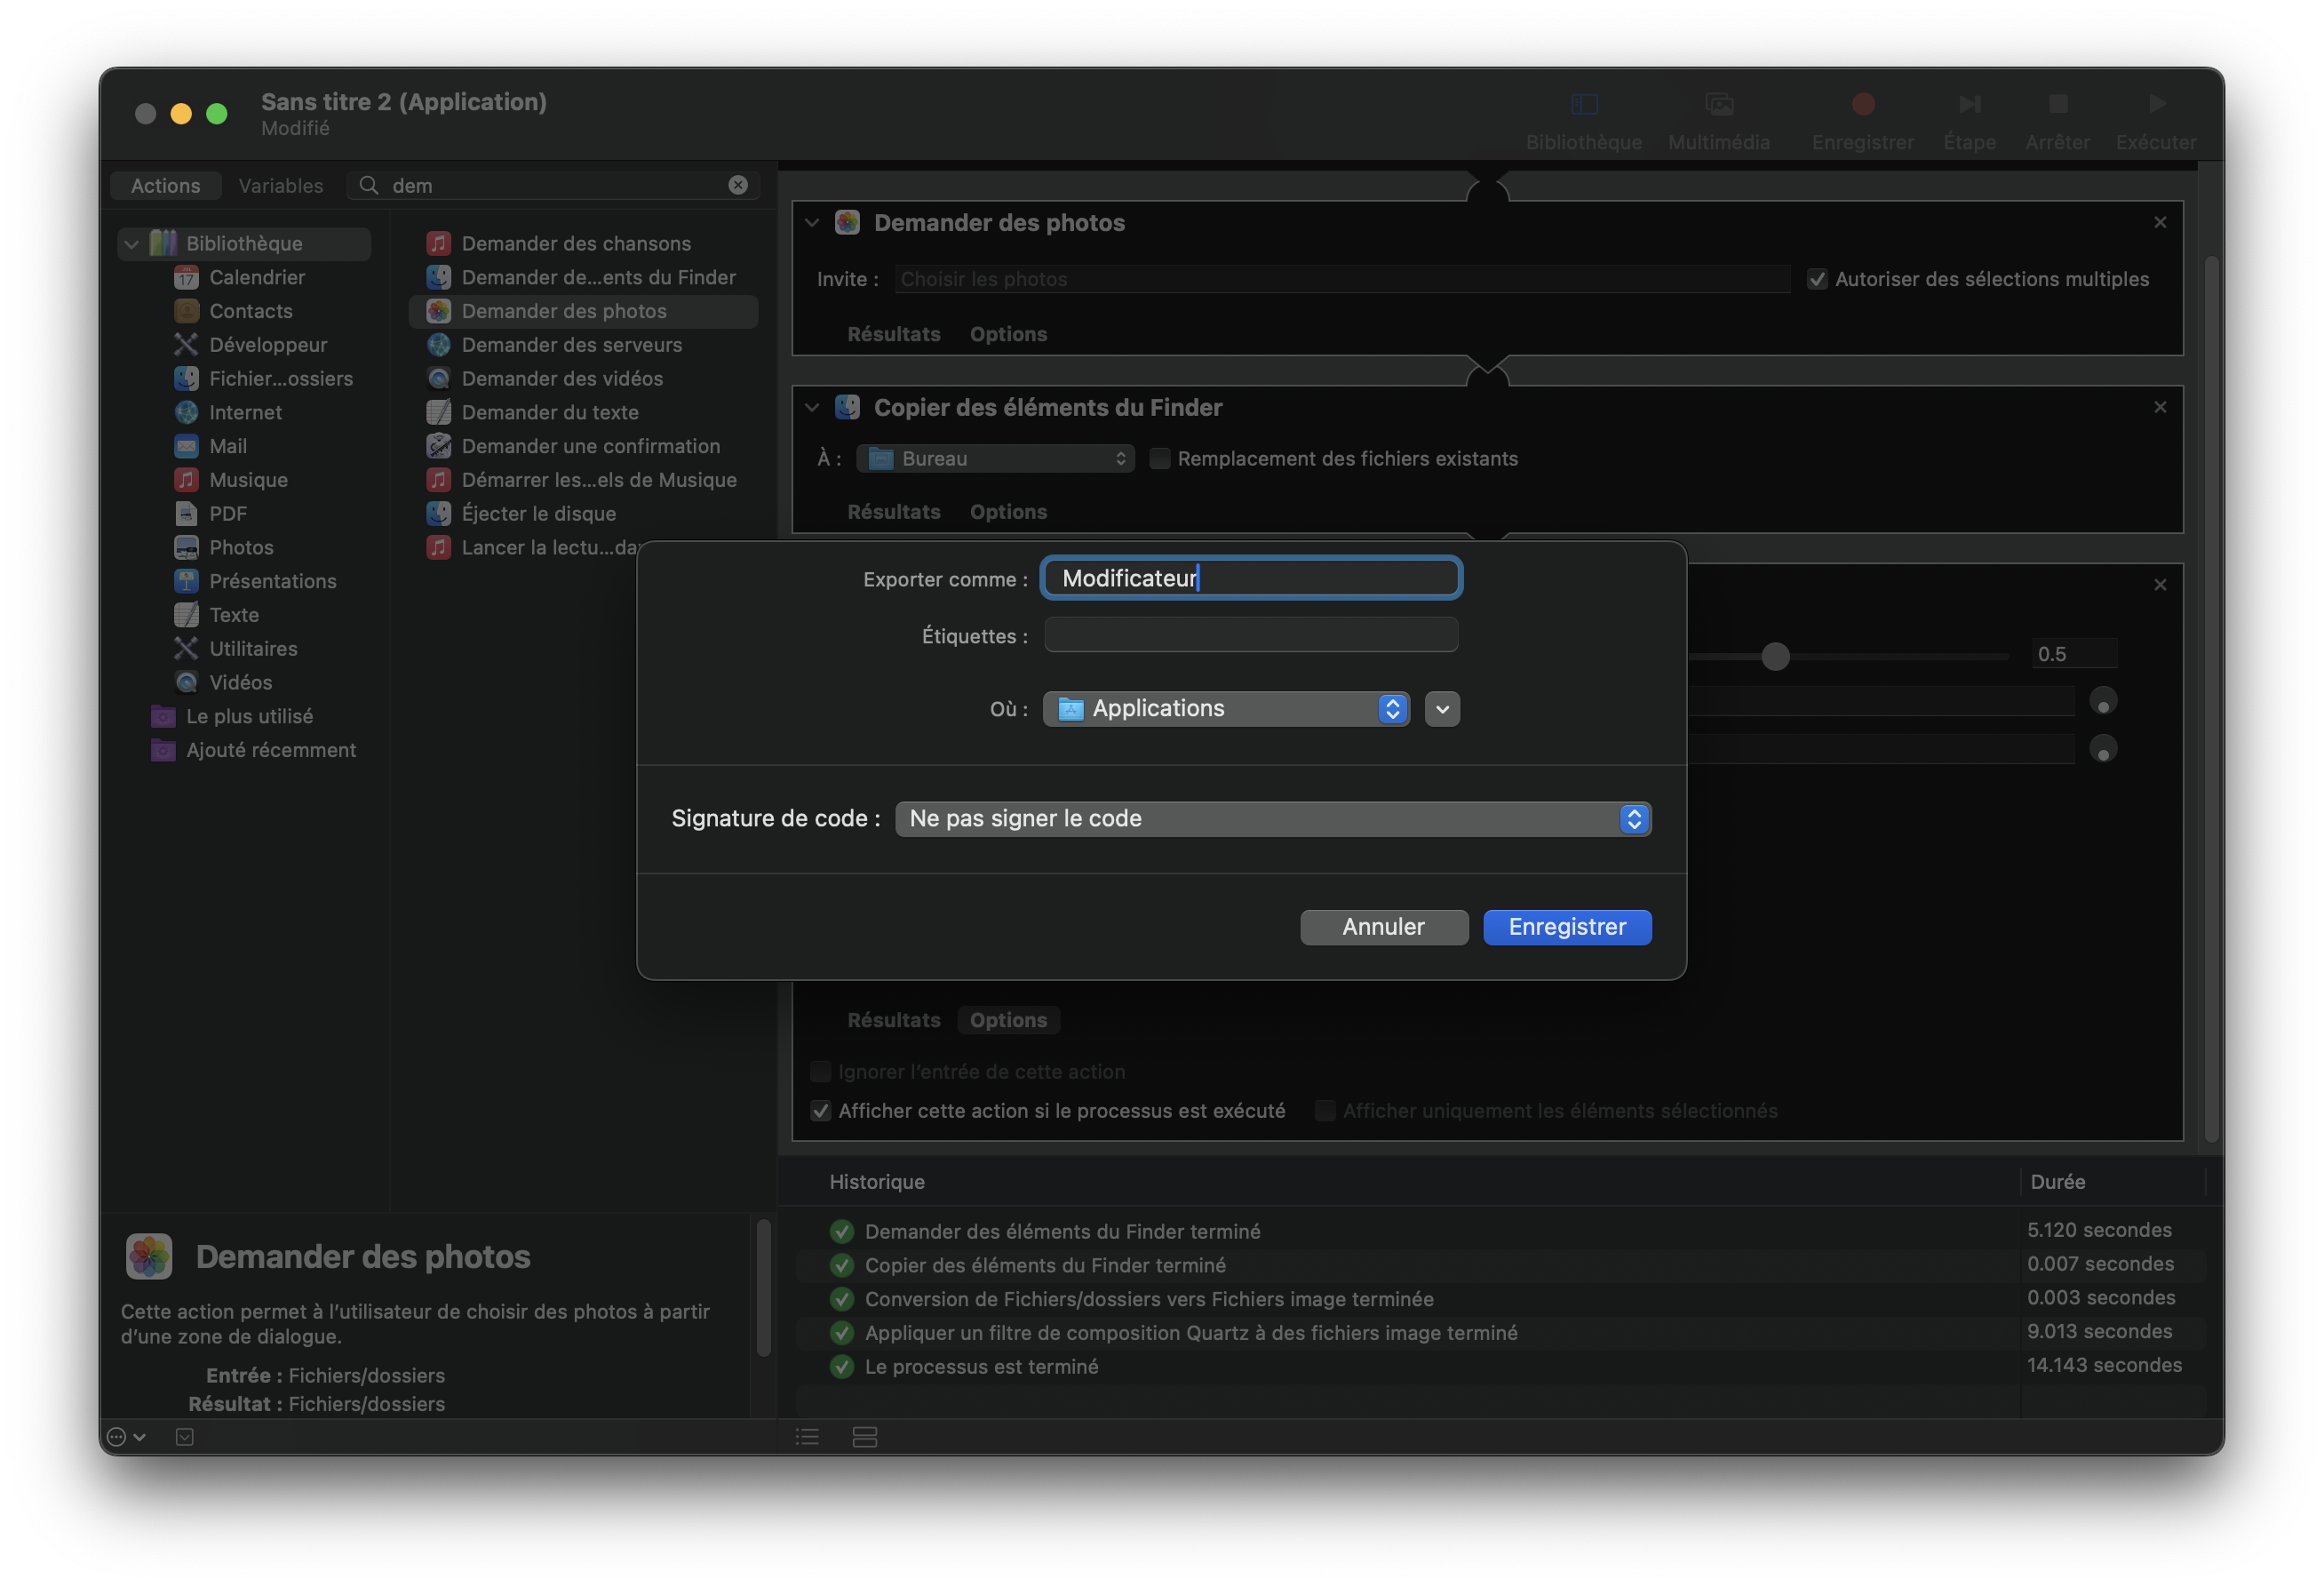Image resolution: width=2324 pixels, height=1587 pixels.
Task: Select Demander des vidéos action
Action: pyautogui.click(x=562, y=378)
